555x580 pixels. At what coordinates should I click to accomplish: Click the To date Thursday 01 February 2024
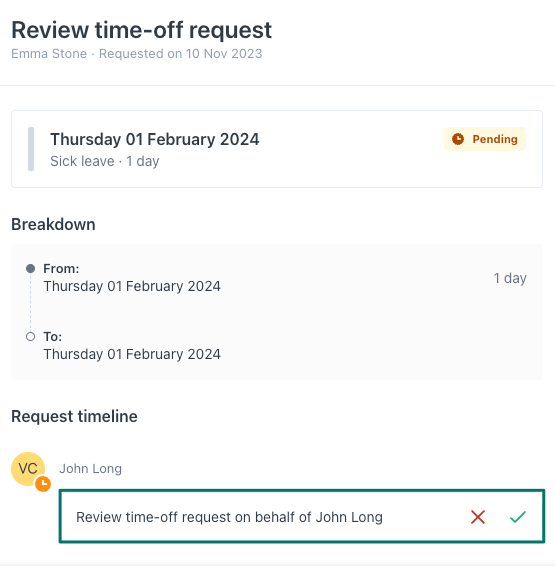click(x=132, y=354)
